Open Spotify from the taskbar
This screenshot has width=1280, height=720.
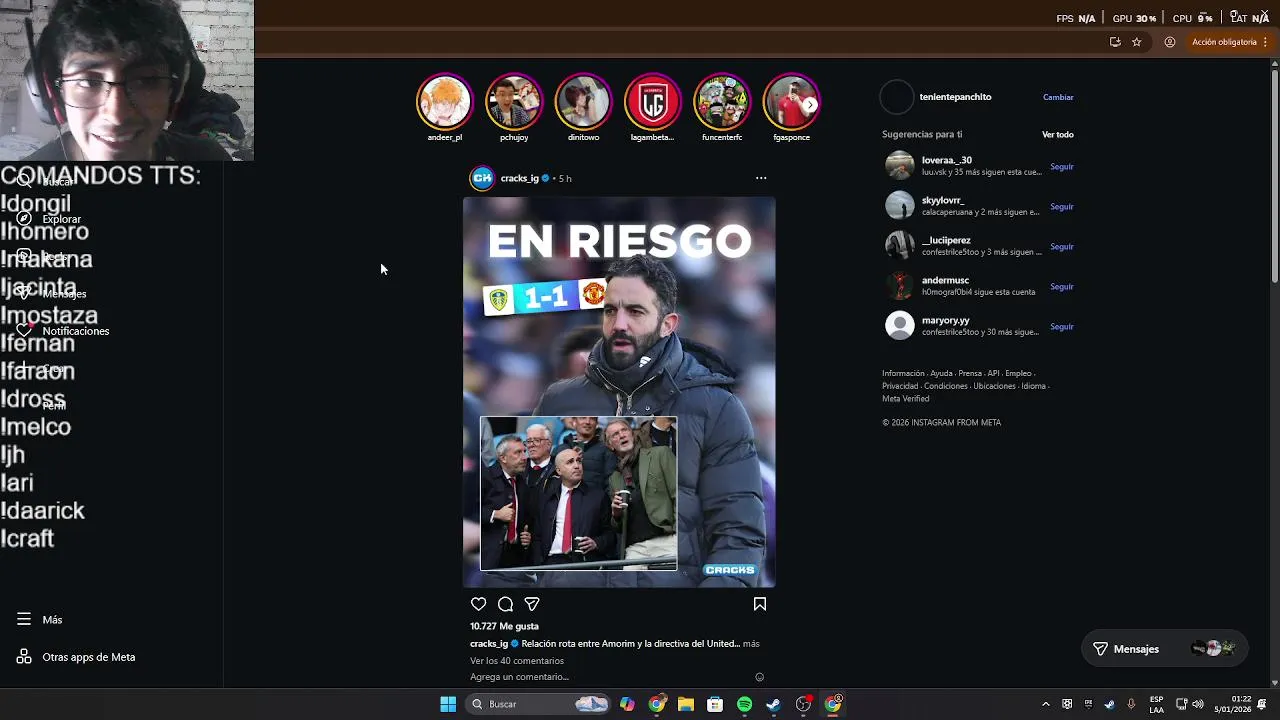[744, 704]
